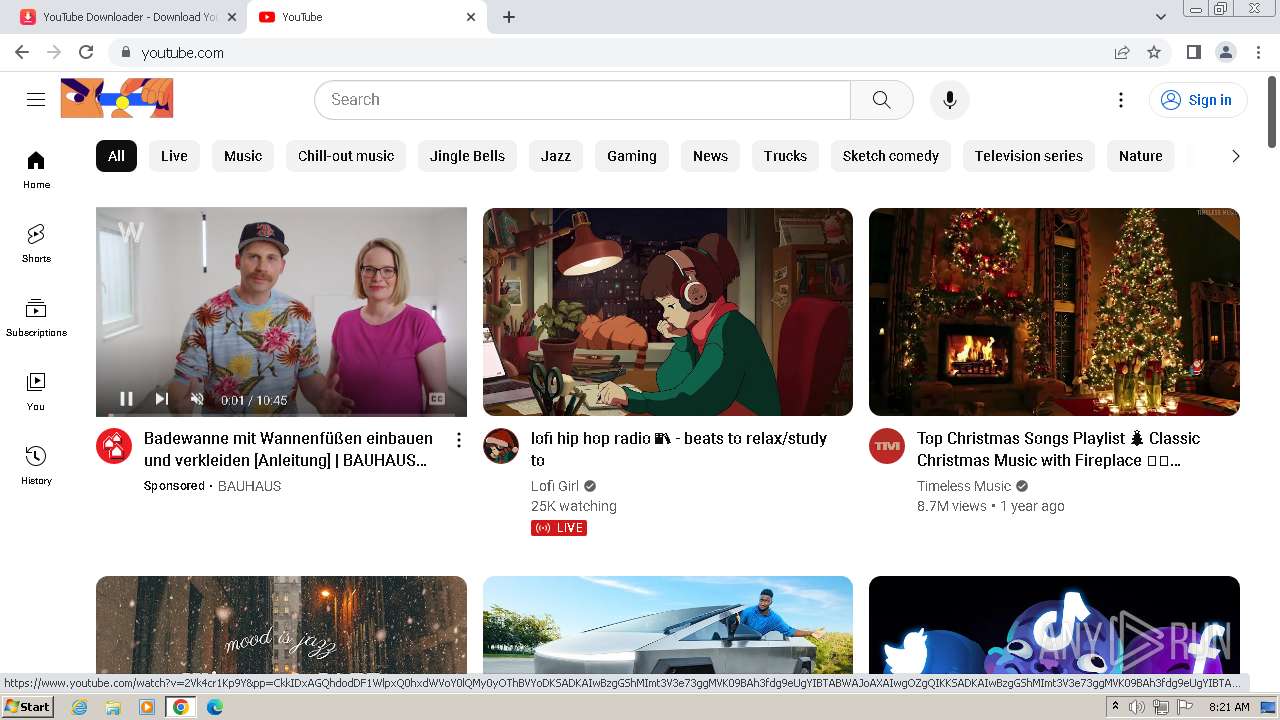Unmute the BAUHAUS ad preview
1280x720 pixels.
pyautogui.click(x=197, y=399)
